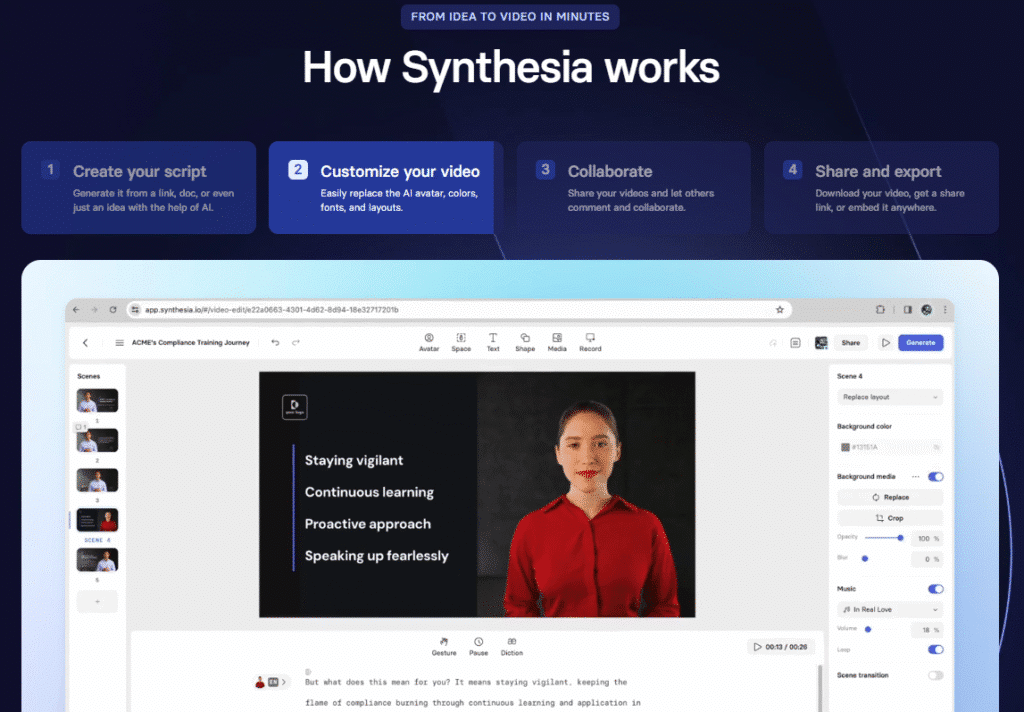Image resolution: width=1024 pixels, height=712 pixels.
Task: Open the hamburger menu beside video title
Action: pos(120,342)
